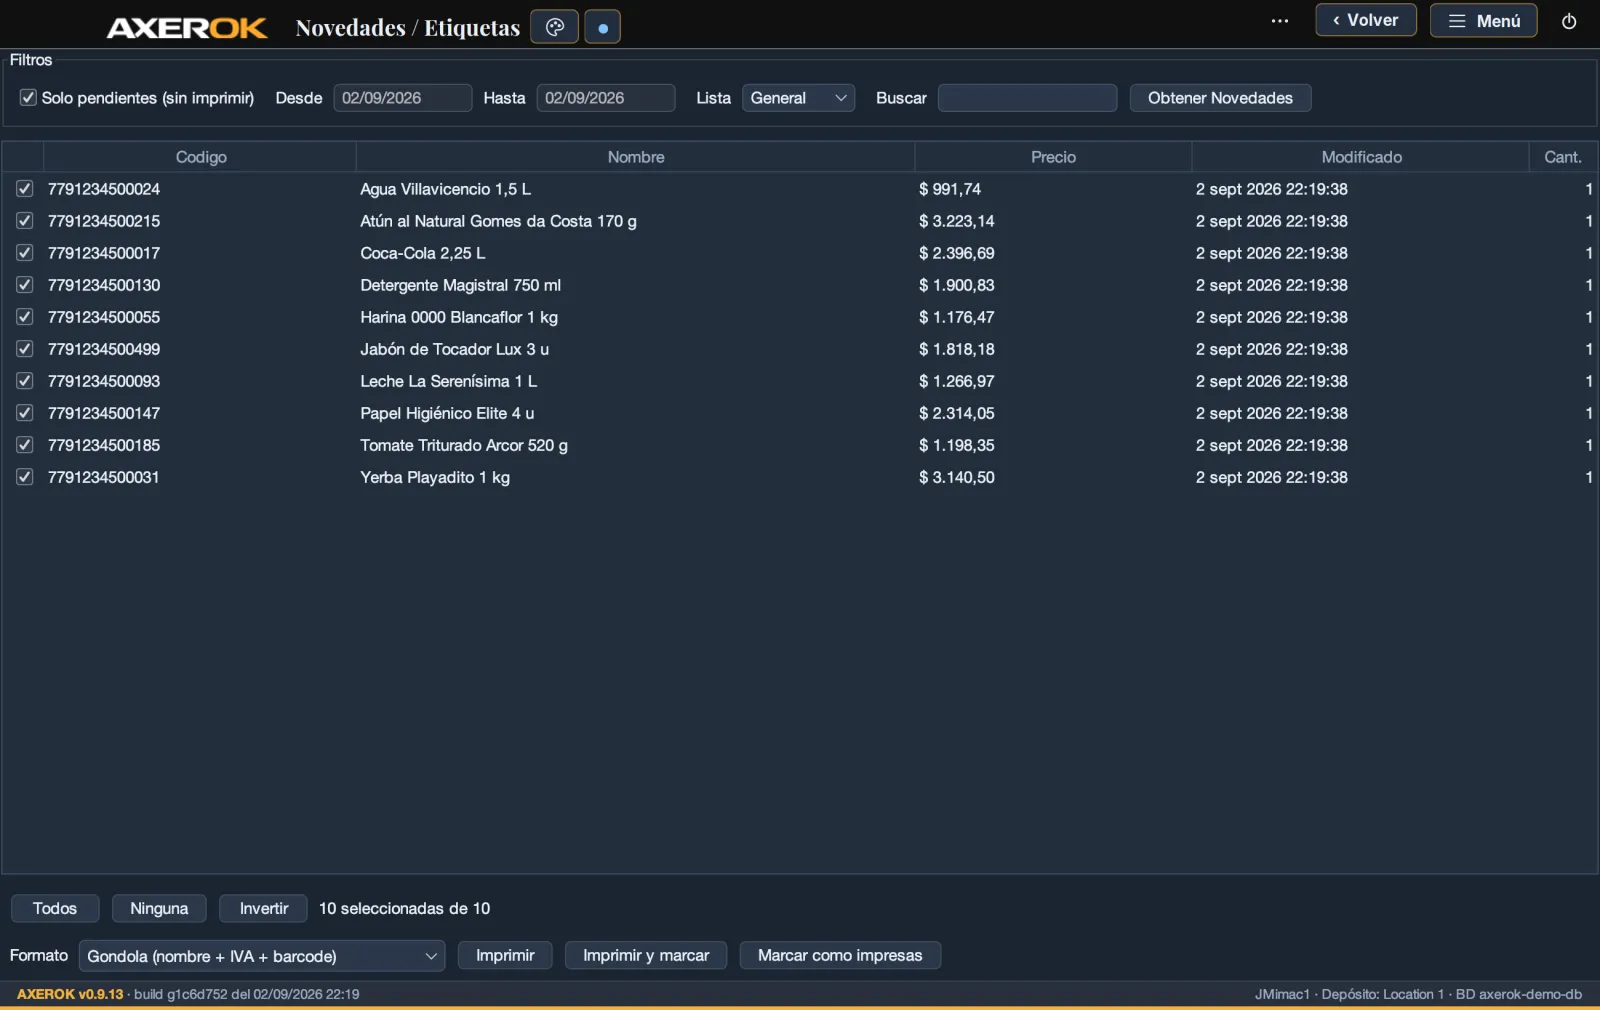
Task: Click the blue dot indicator button
Action: click(602, 27)
